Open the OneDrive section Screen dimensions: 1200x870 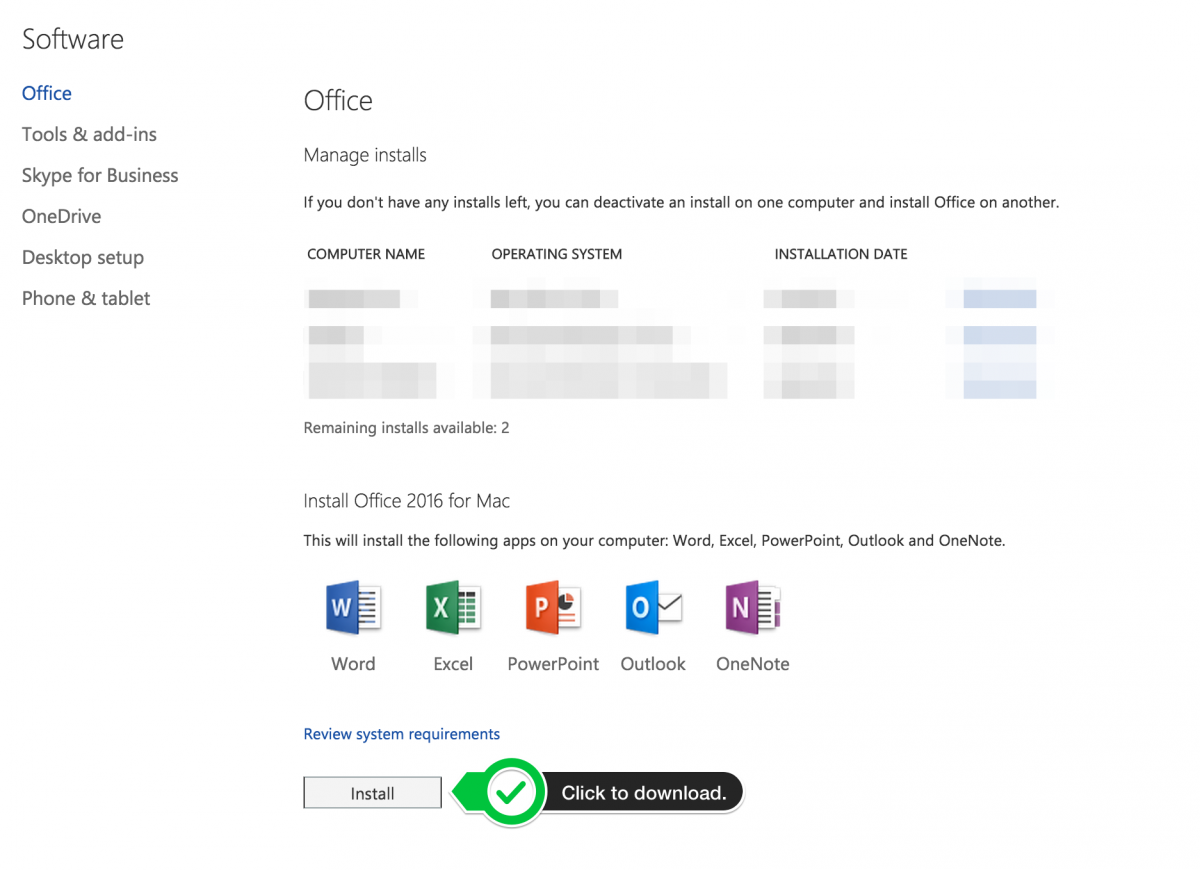click(61, 216)
